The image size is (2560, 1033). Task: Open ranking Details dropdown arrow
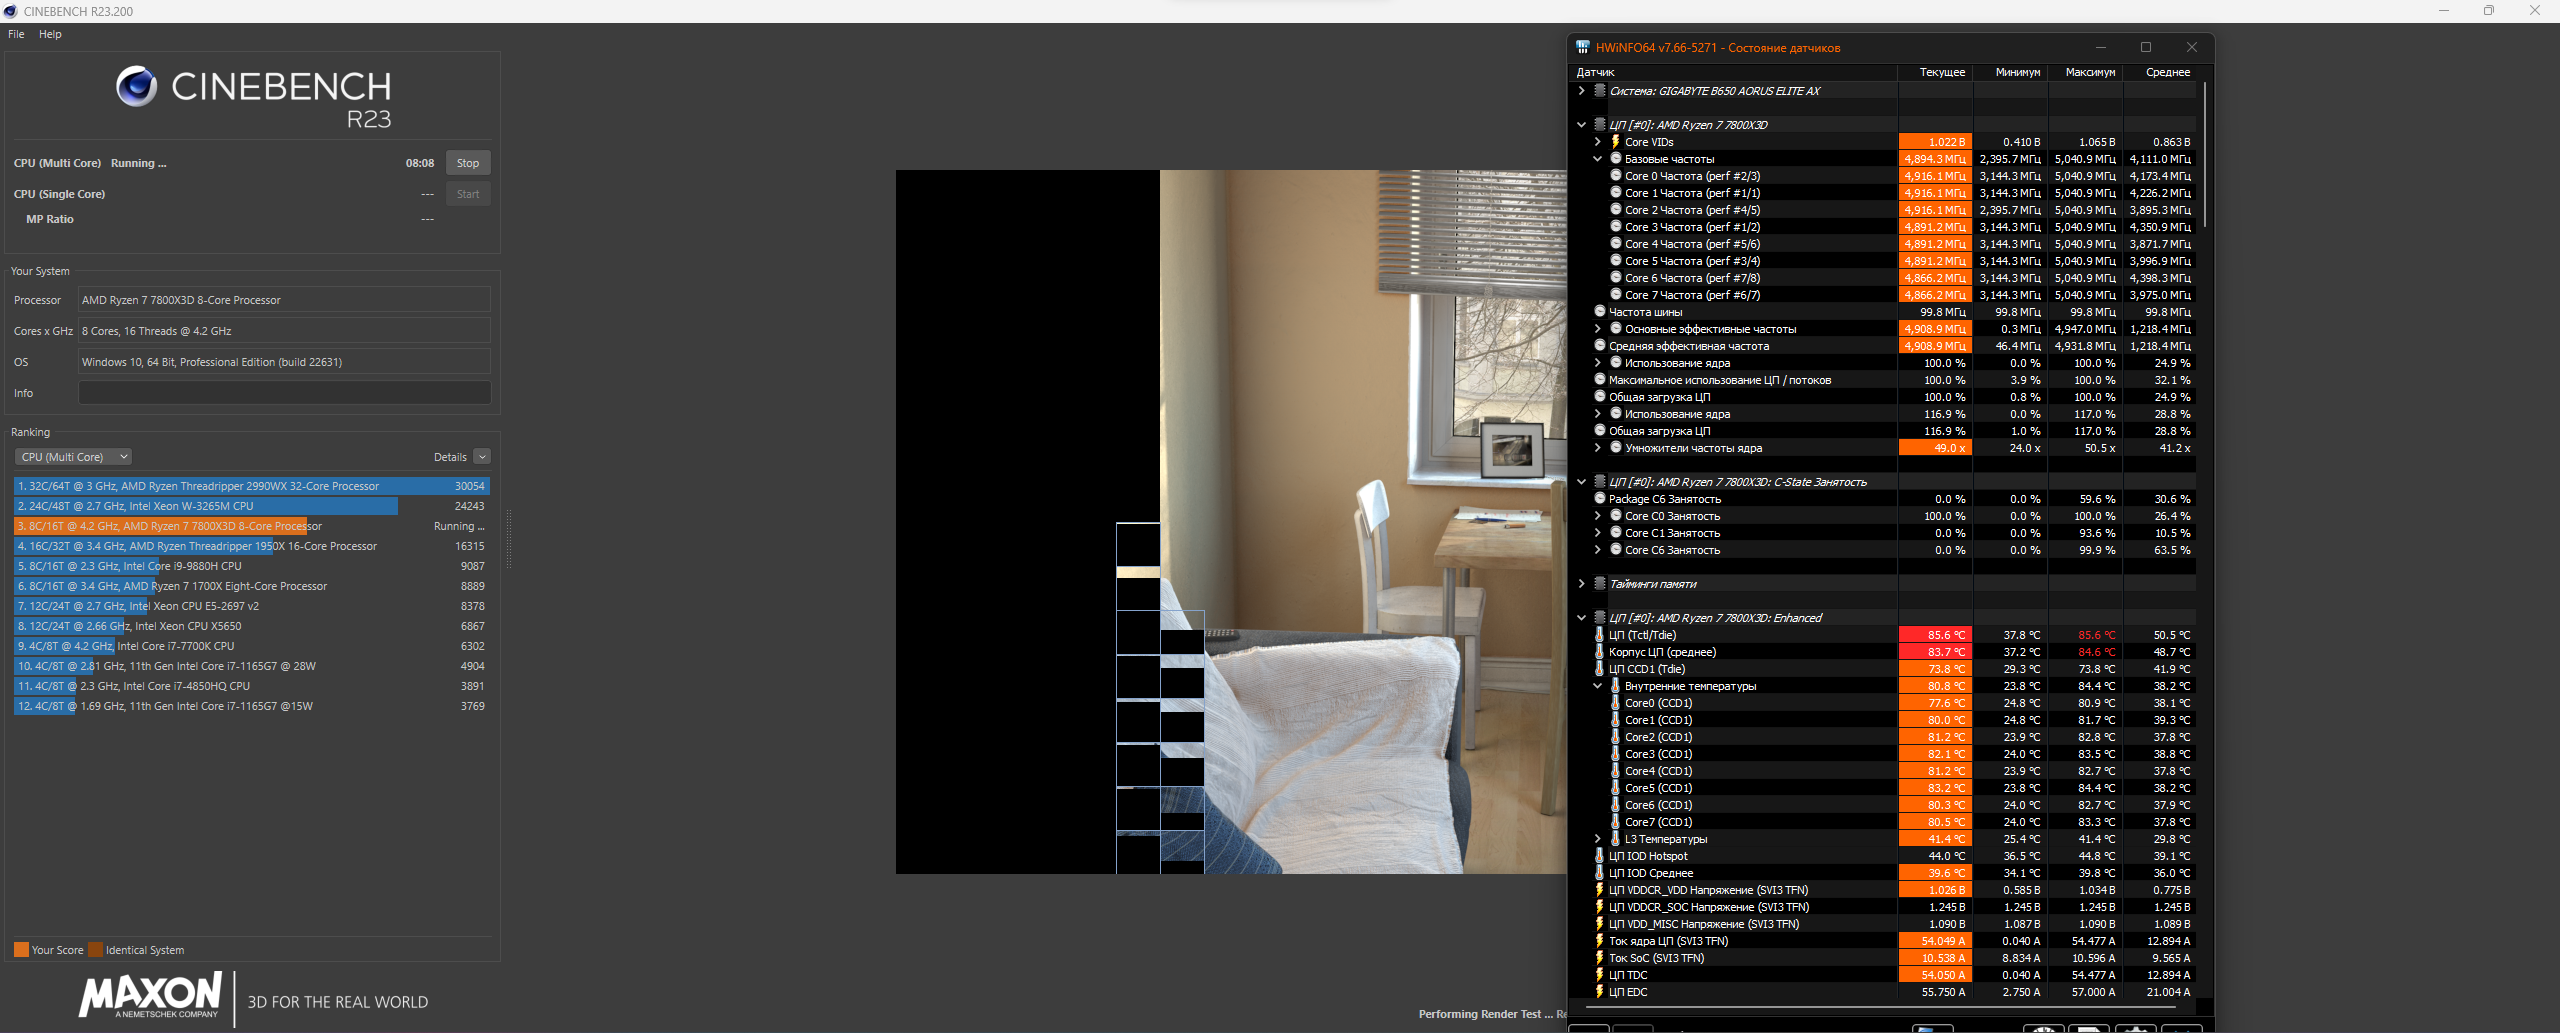pyautogui.click(x=482, y=457)
